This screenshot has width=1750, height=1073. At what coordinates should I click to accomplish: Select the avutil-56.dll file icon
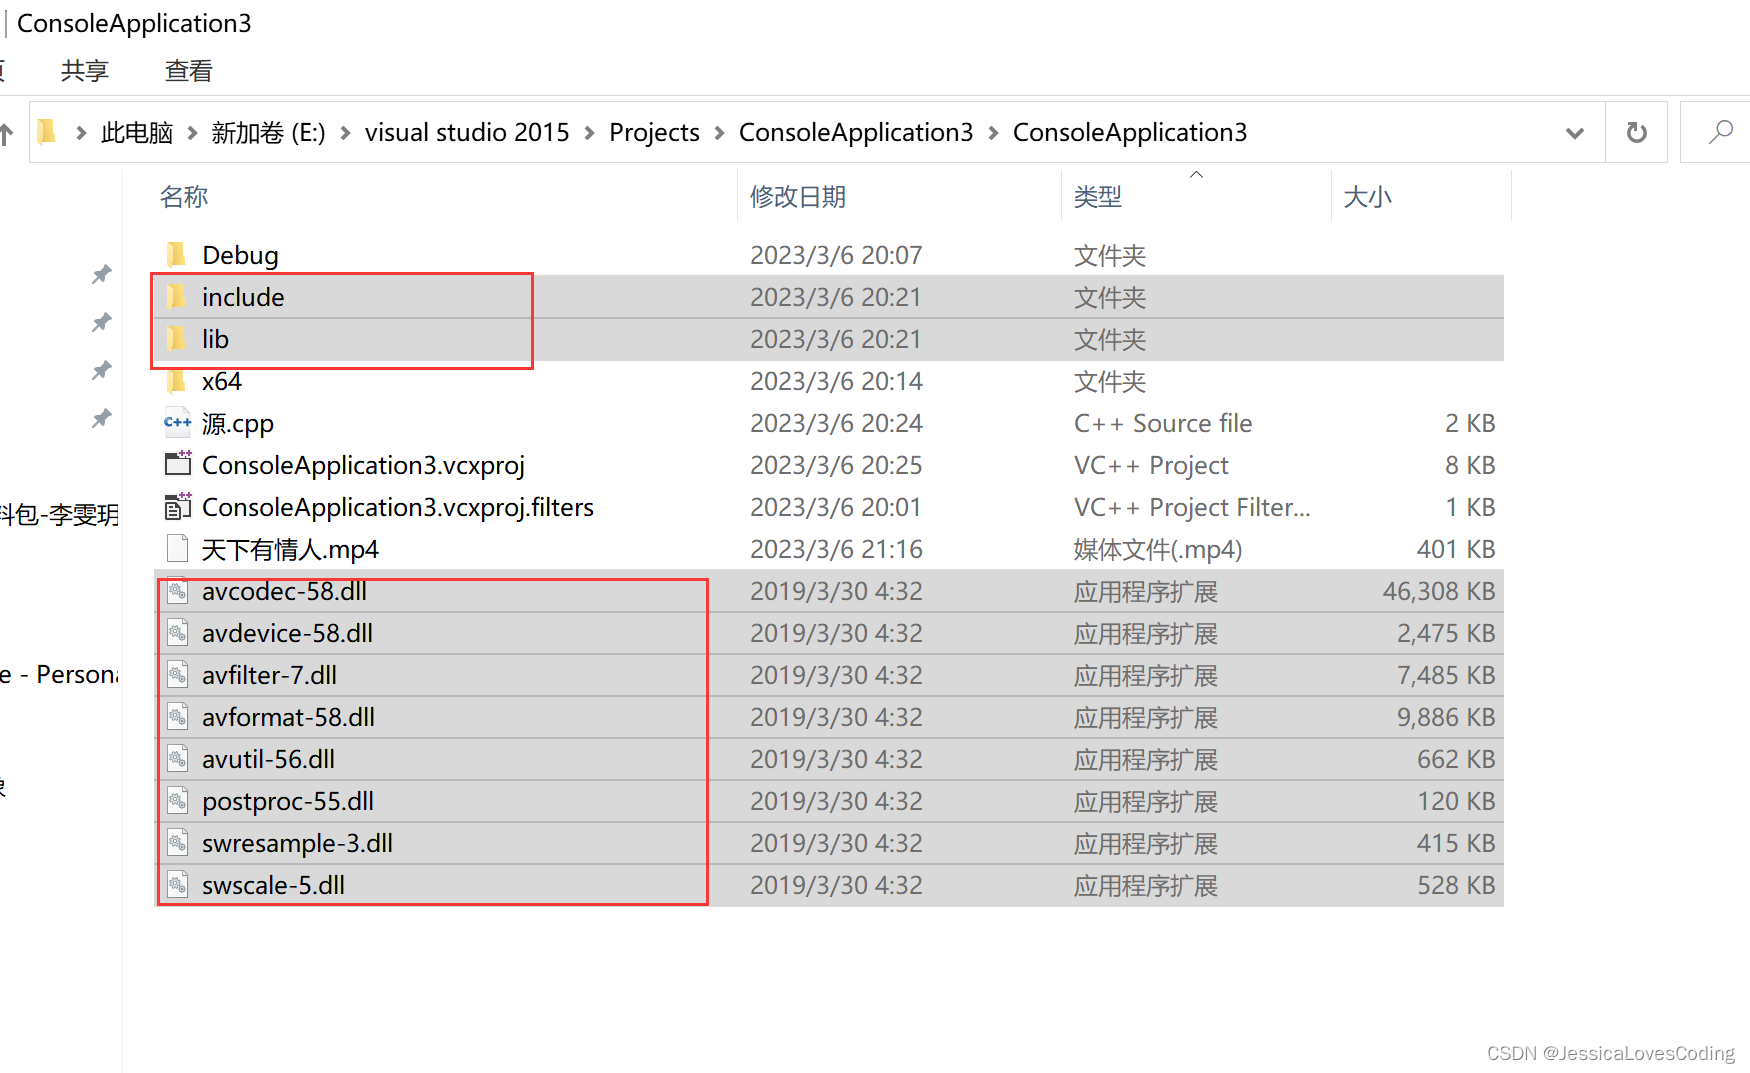click(178, 759)
